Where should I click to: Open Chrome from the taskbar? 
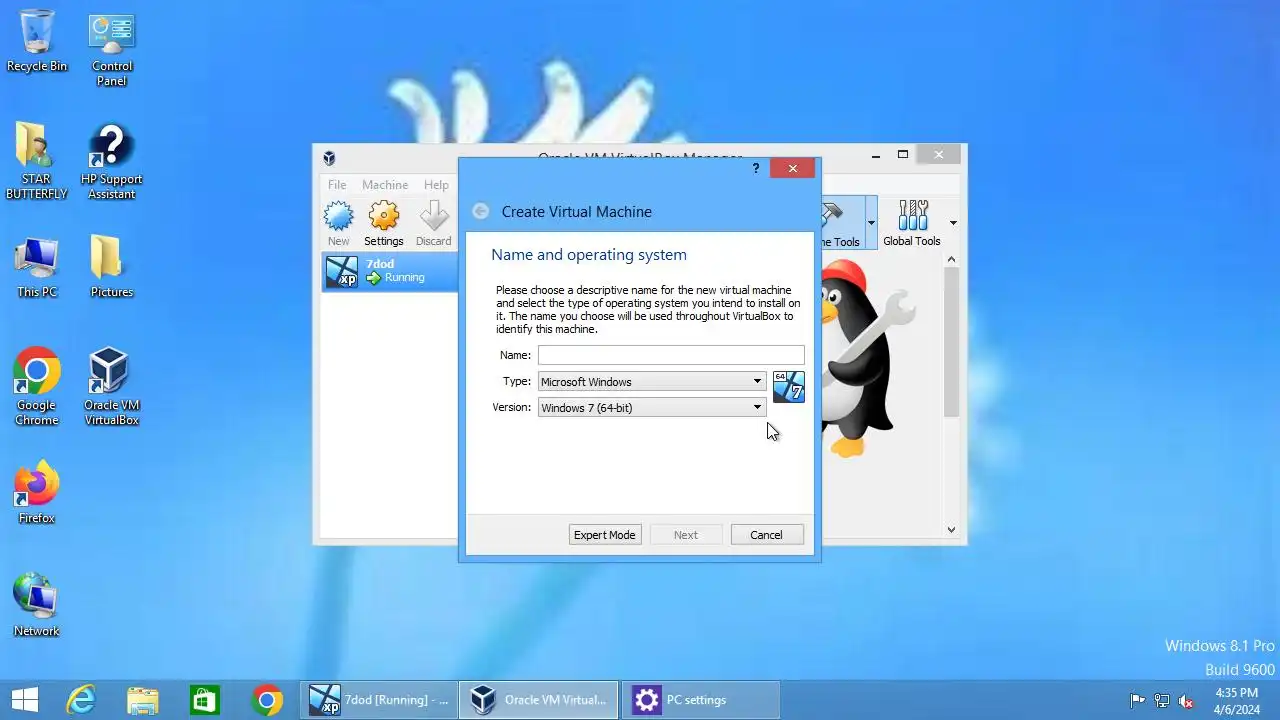coord(267,700)
